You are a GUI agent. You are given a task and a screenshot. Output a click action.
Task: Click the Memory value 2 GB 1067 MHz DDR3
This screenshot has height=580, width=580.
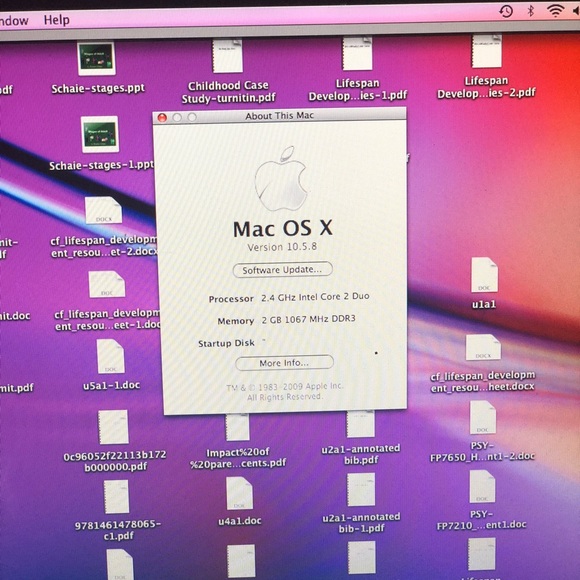[308, 319]
